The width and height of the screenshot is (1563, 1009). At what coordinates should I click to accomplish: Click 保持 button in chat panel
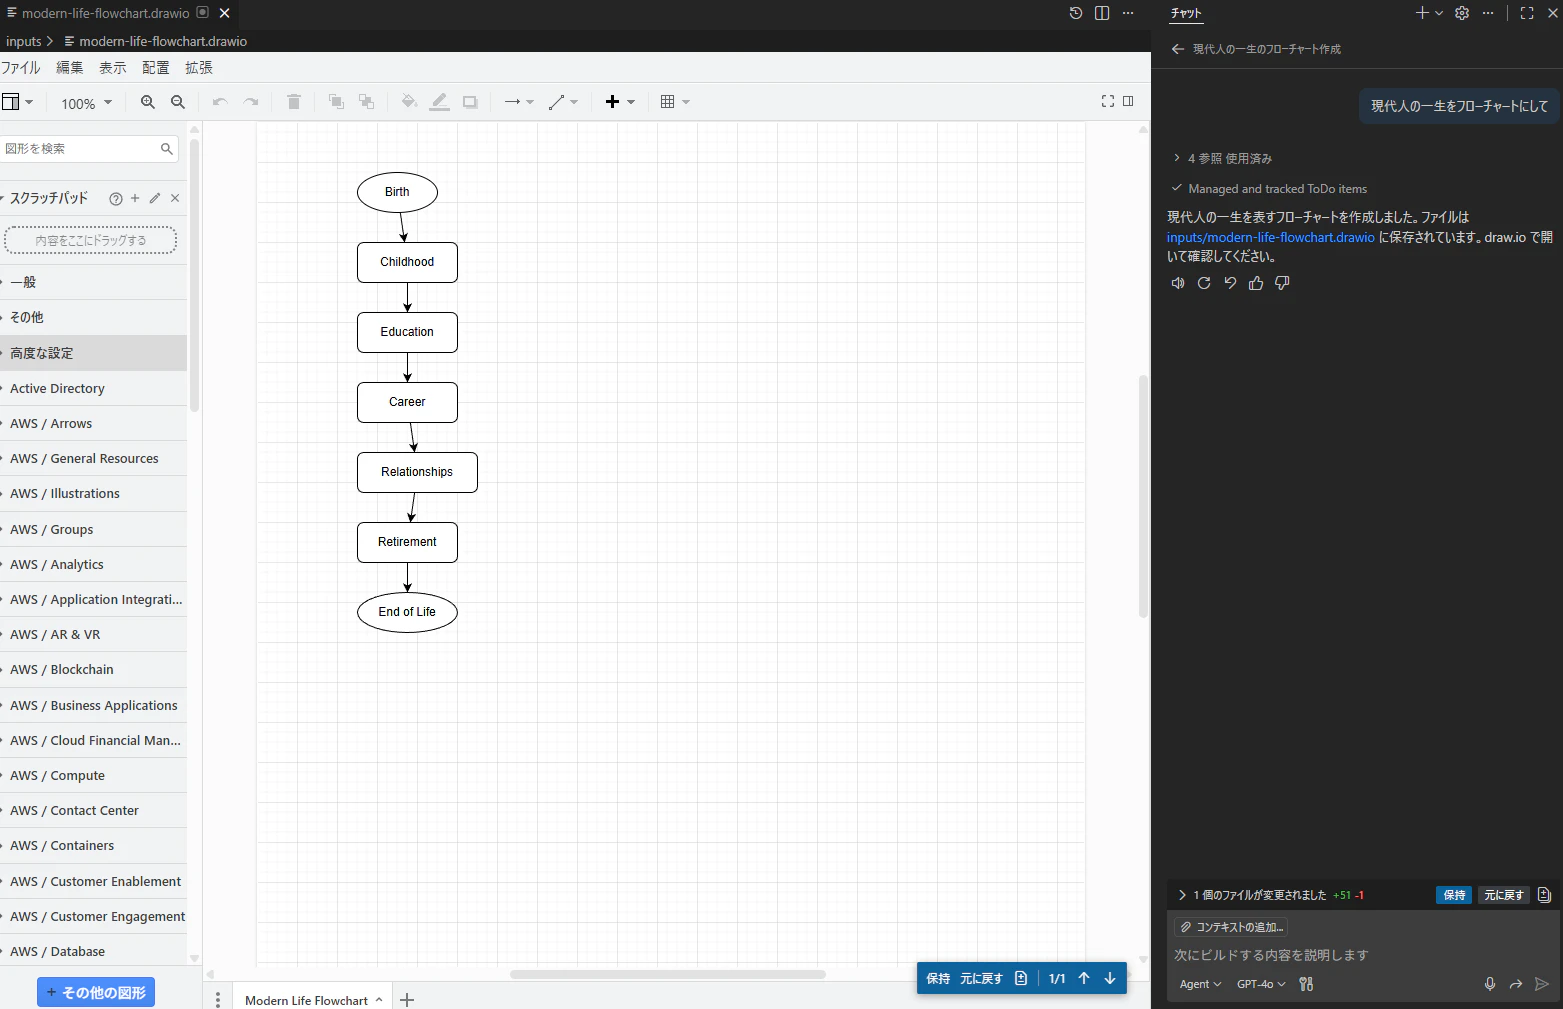click(1455, 895)
